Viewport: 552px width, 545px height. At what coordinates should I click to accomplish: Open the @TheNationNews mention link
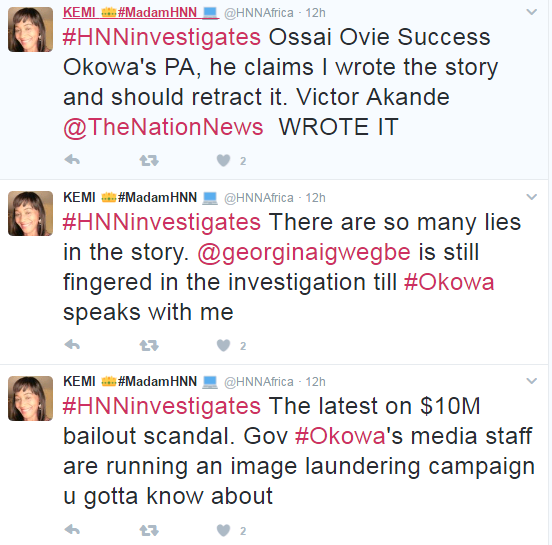tap(163, 127)
